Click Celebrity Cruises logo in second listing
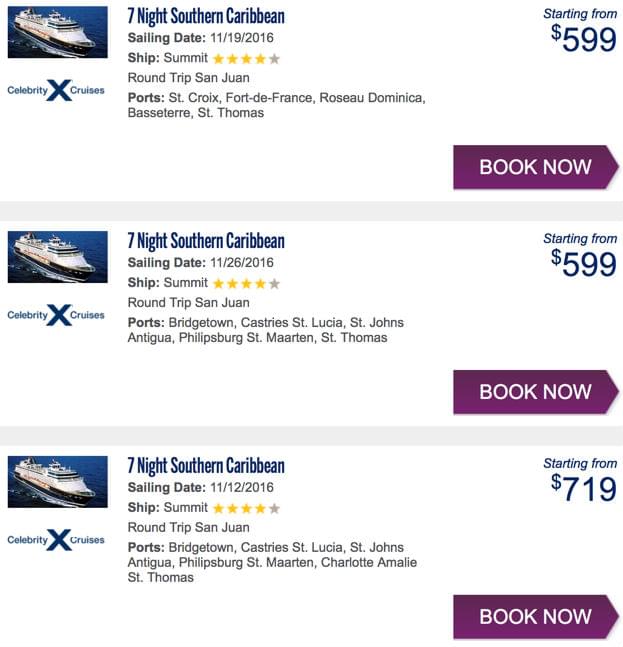 56,315
